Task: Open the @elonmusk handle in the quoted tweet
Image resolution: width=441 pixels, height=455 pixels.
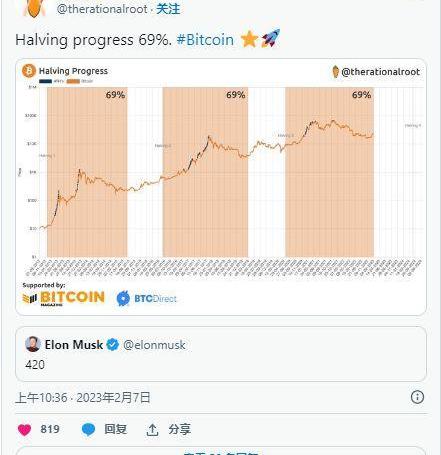Action: tap(154, 345)
